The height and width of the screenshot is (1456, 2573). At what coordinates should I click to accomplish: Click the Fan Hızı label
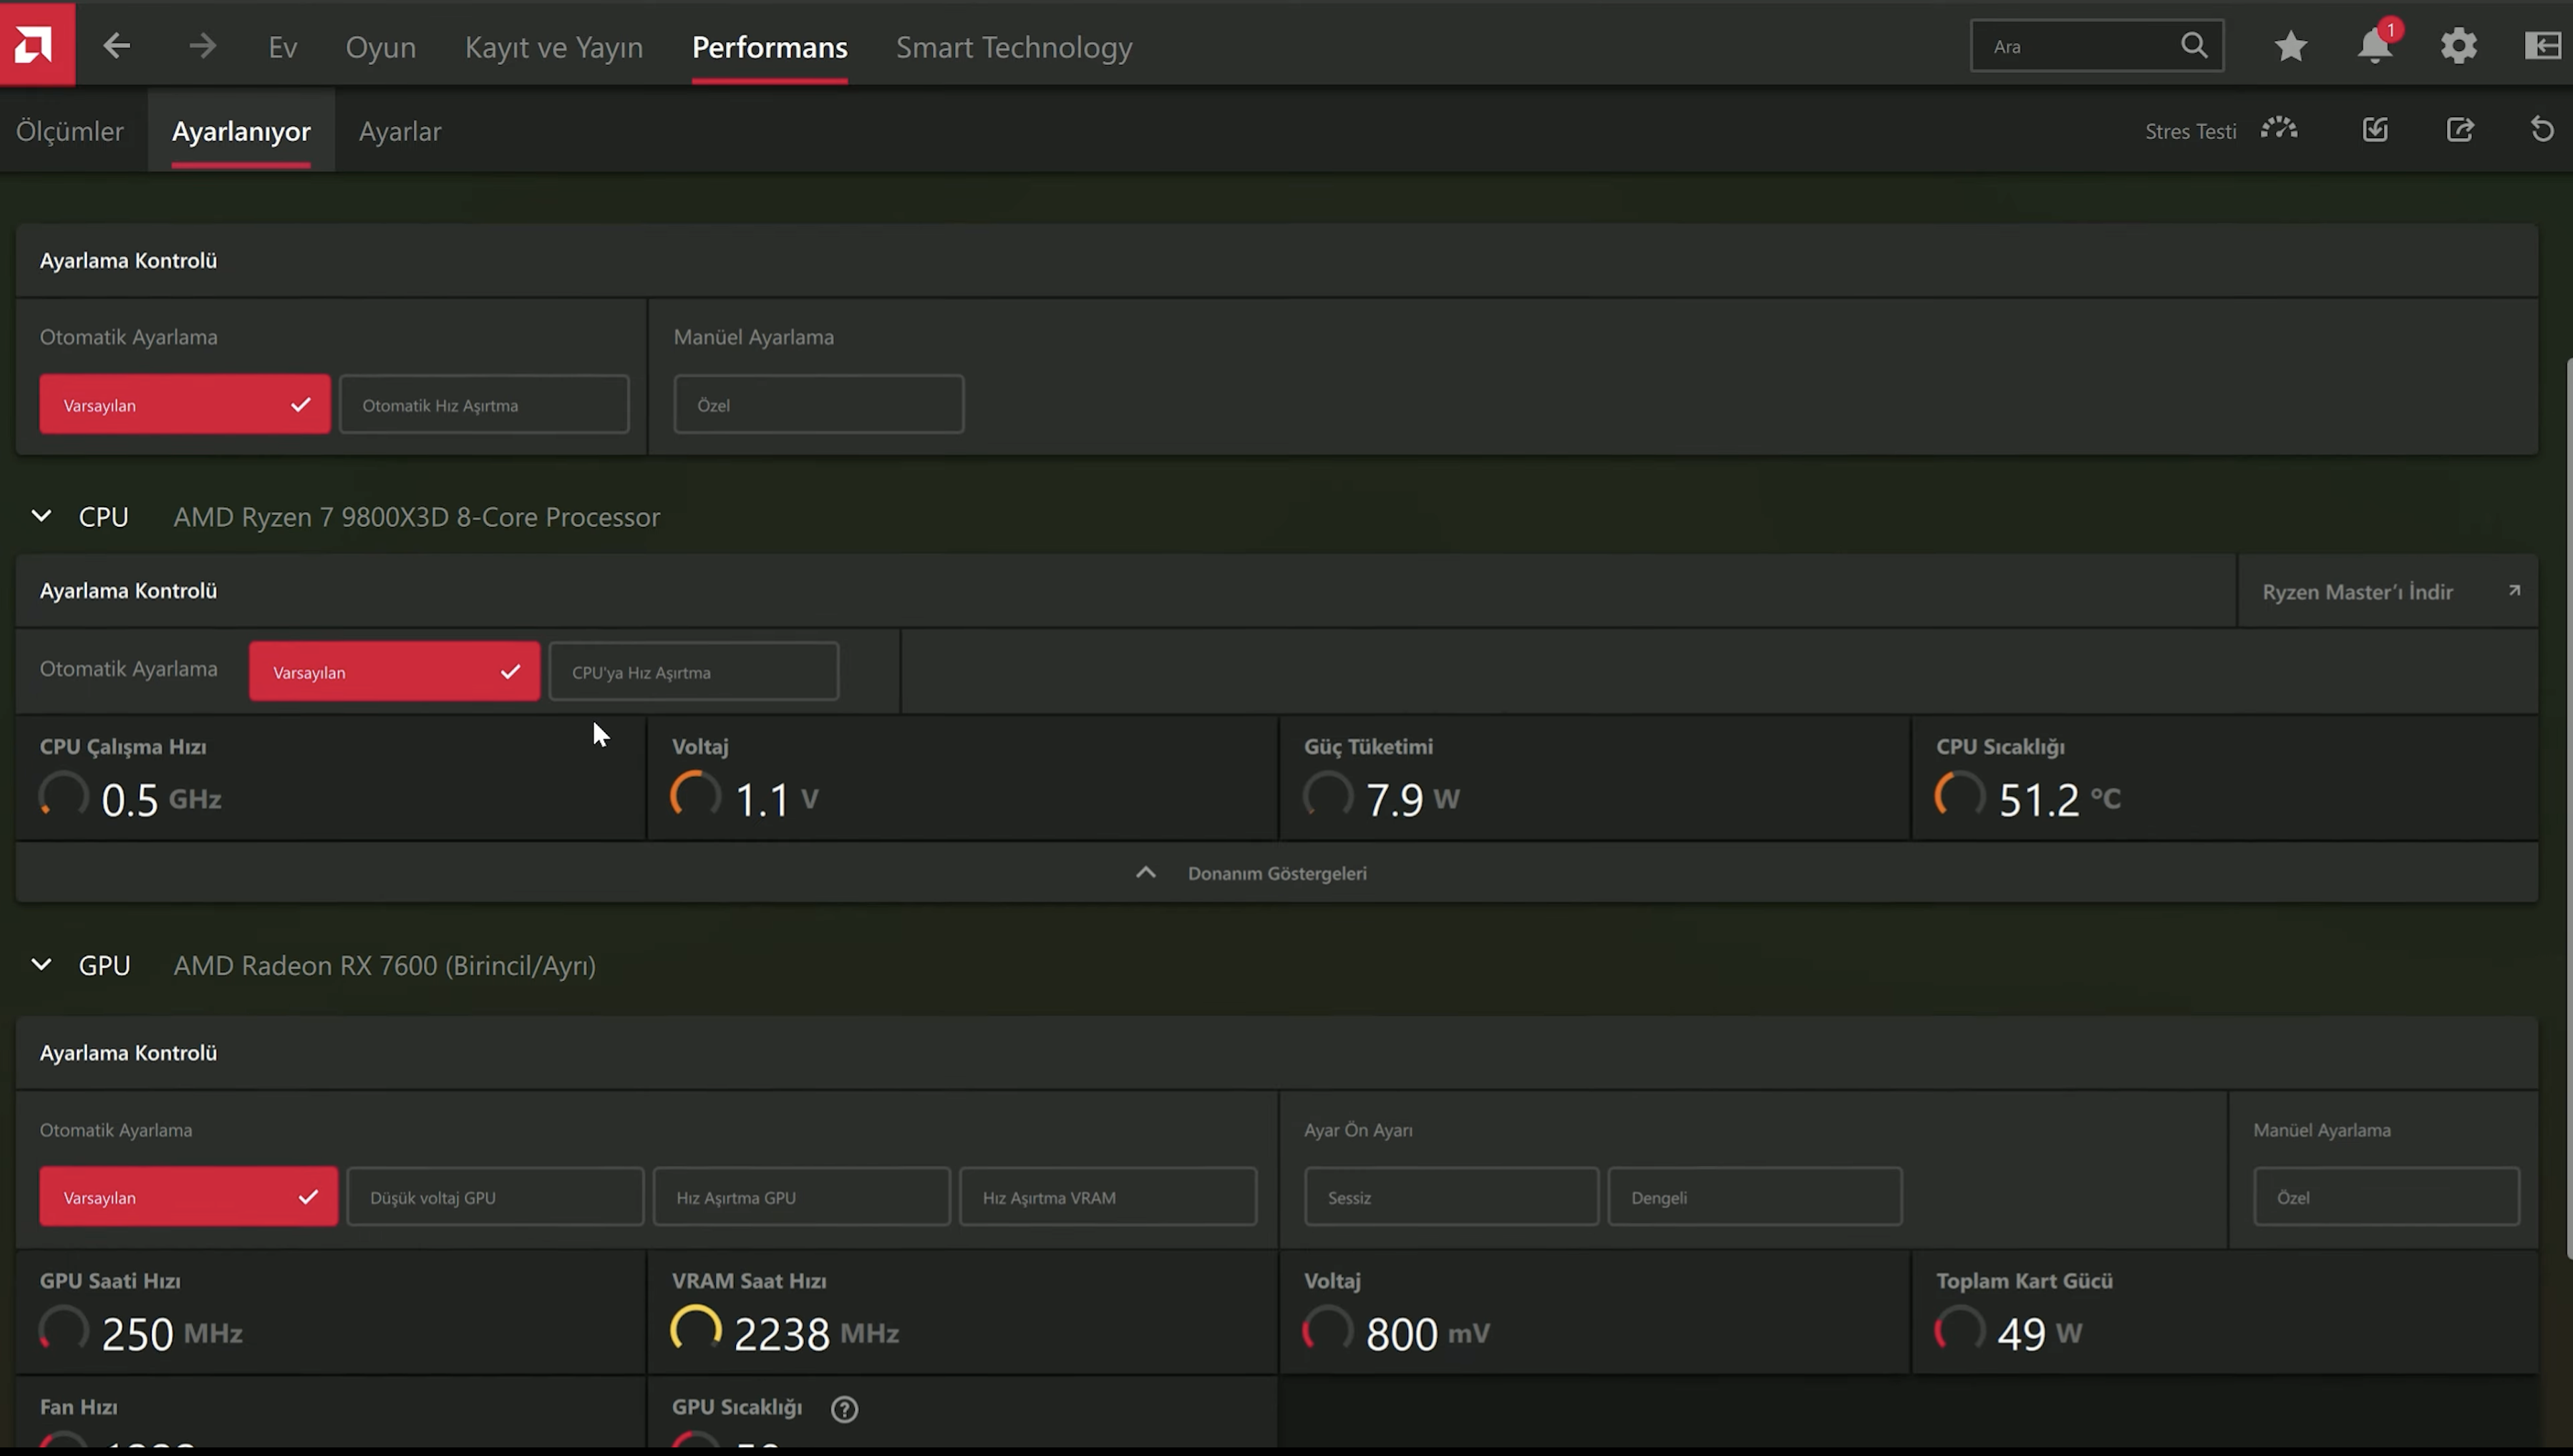79,1407
